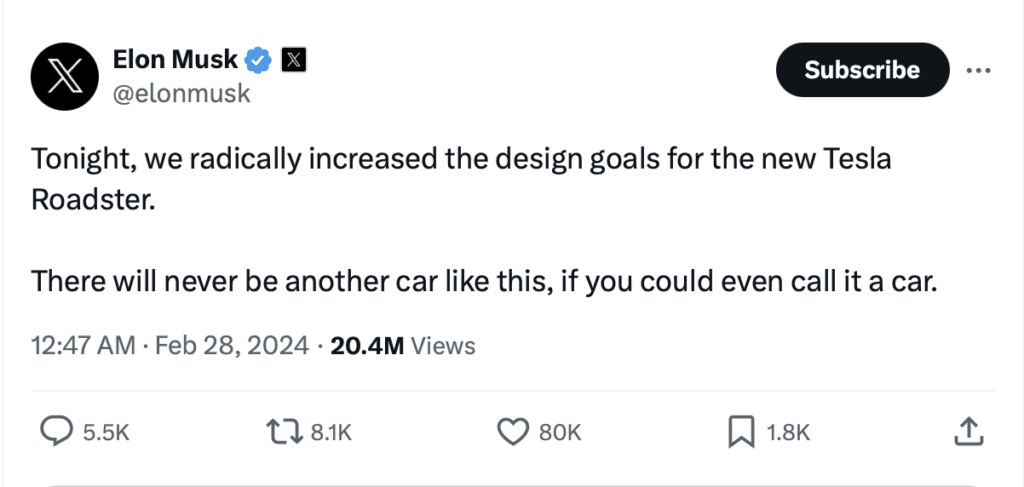This screenshot has height=487, width=1024.
Task: Click the 8.1K reposts count
Action: coord(332,432)
